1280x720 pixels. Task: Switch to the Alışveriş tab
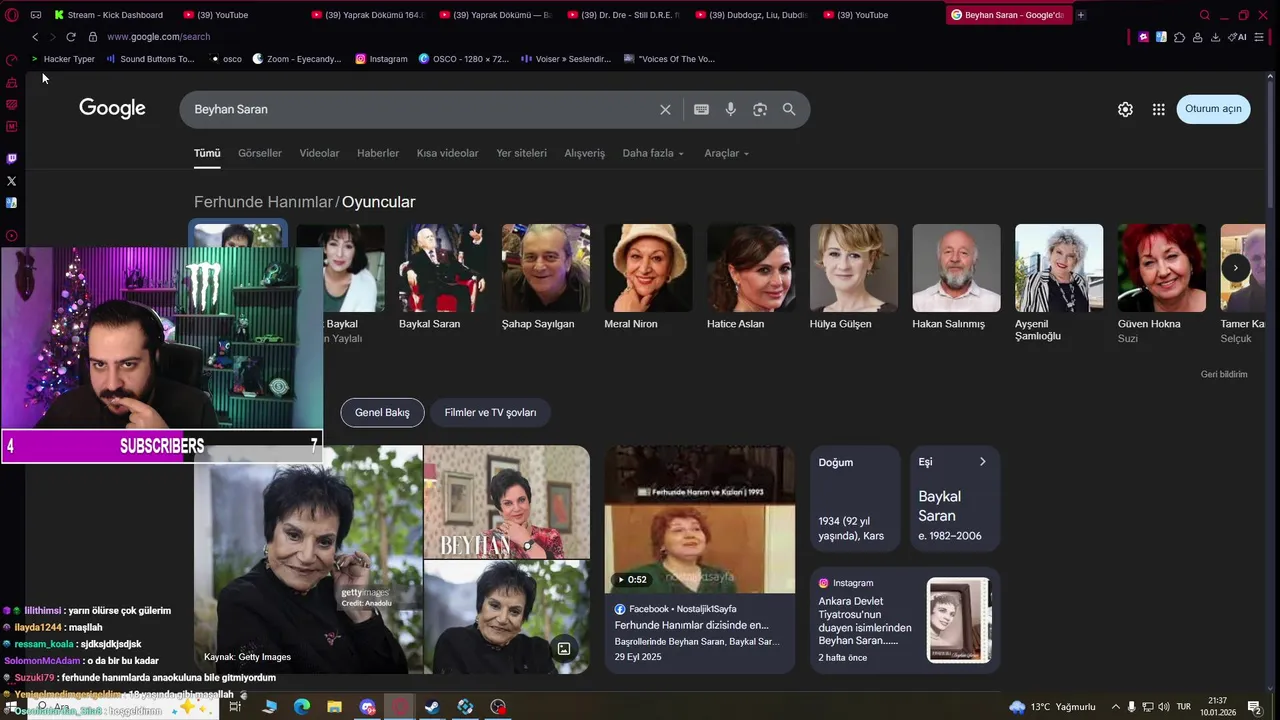[x=585, y=153]
